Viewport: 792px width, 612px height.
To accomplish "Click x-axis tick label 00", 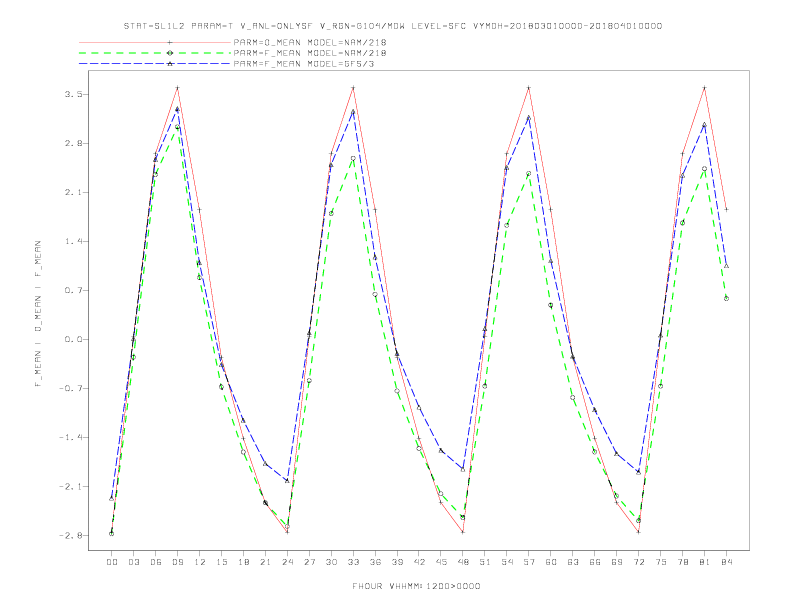I will coord(112,562).
